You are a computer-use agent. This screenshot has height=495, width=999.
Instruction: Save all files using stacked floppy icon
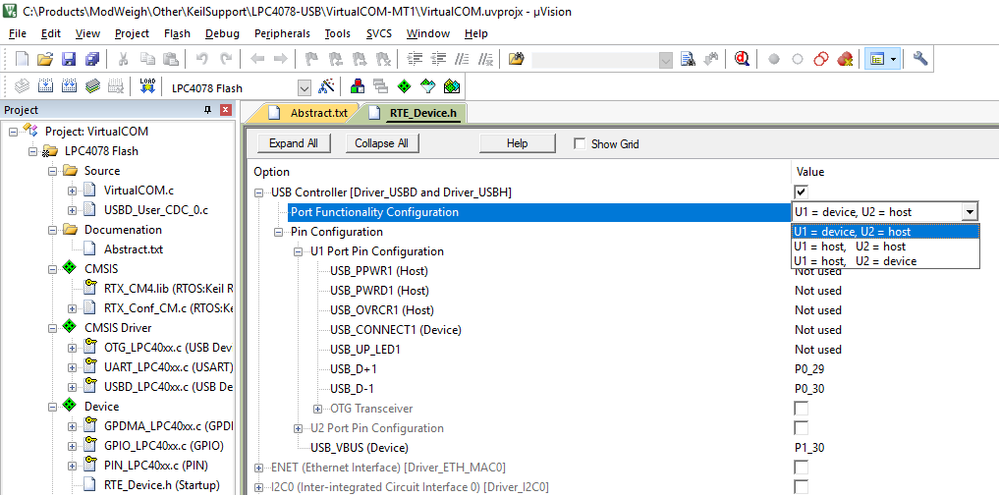pos(92,59)
